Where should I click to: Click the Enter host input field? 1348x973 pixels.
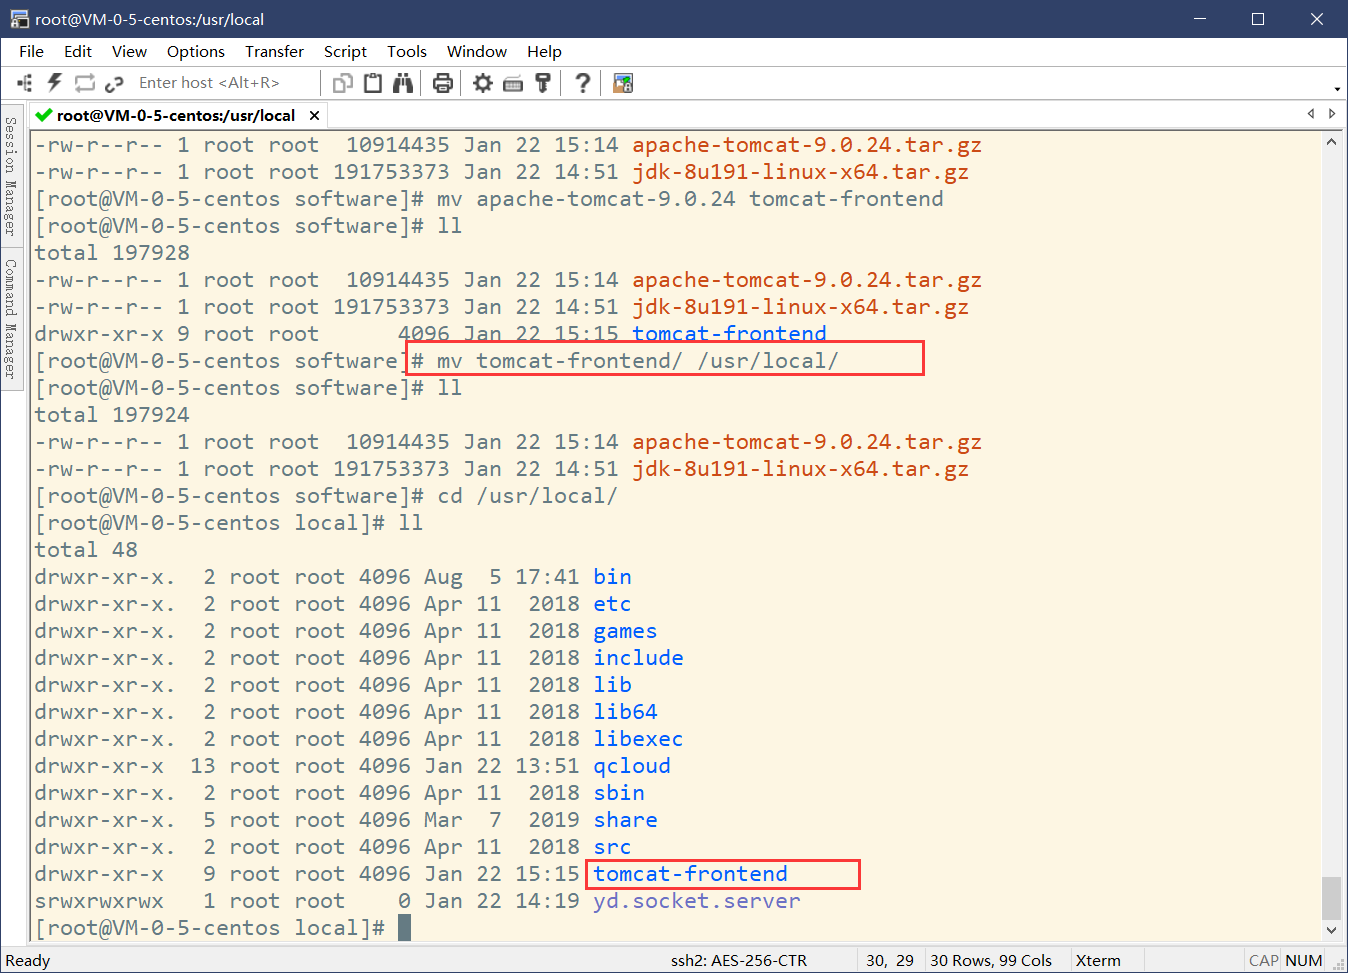[x=226, y=83]
